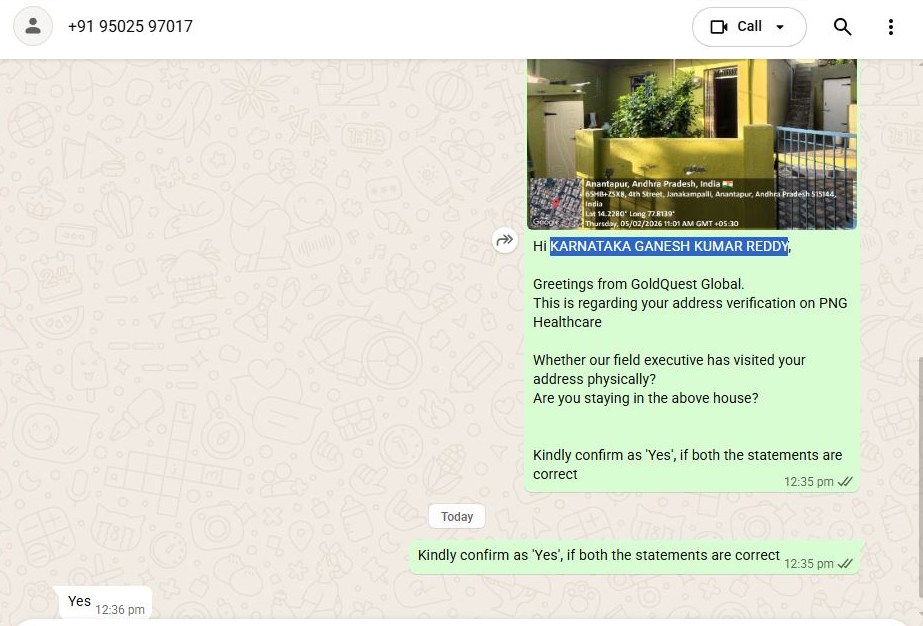Click the Call button label
This screenshot has height=626, width=923.
pyautogui.click(x=749, y=27)
